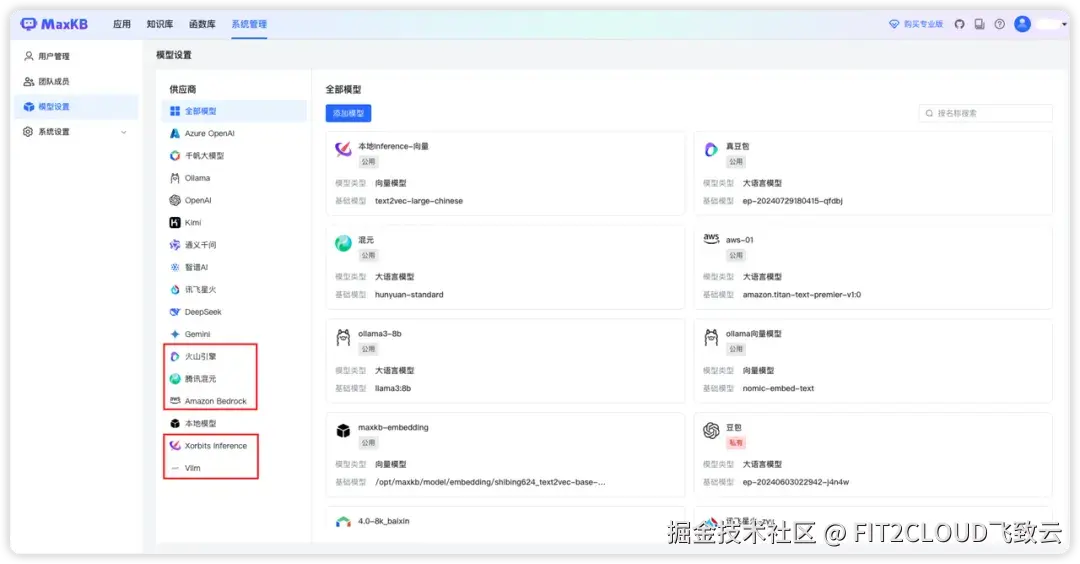Click the MaxKB logo

[54, 24]
